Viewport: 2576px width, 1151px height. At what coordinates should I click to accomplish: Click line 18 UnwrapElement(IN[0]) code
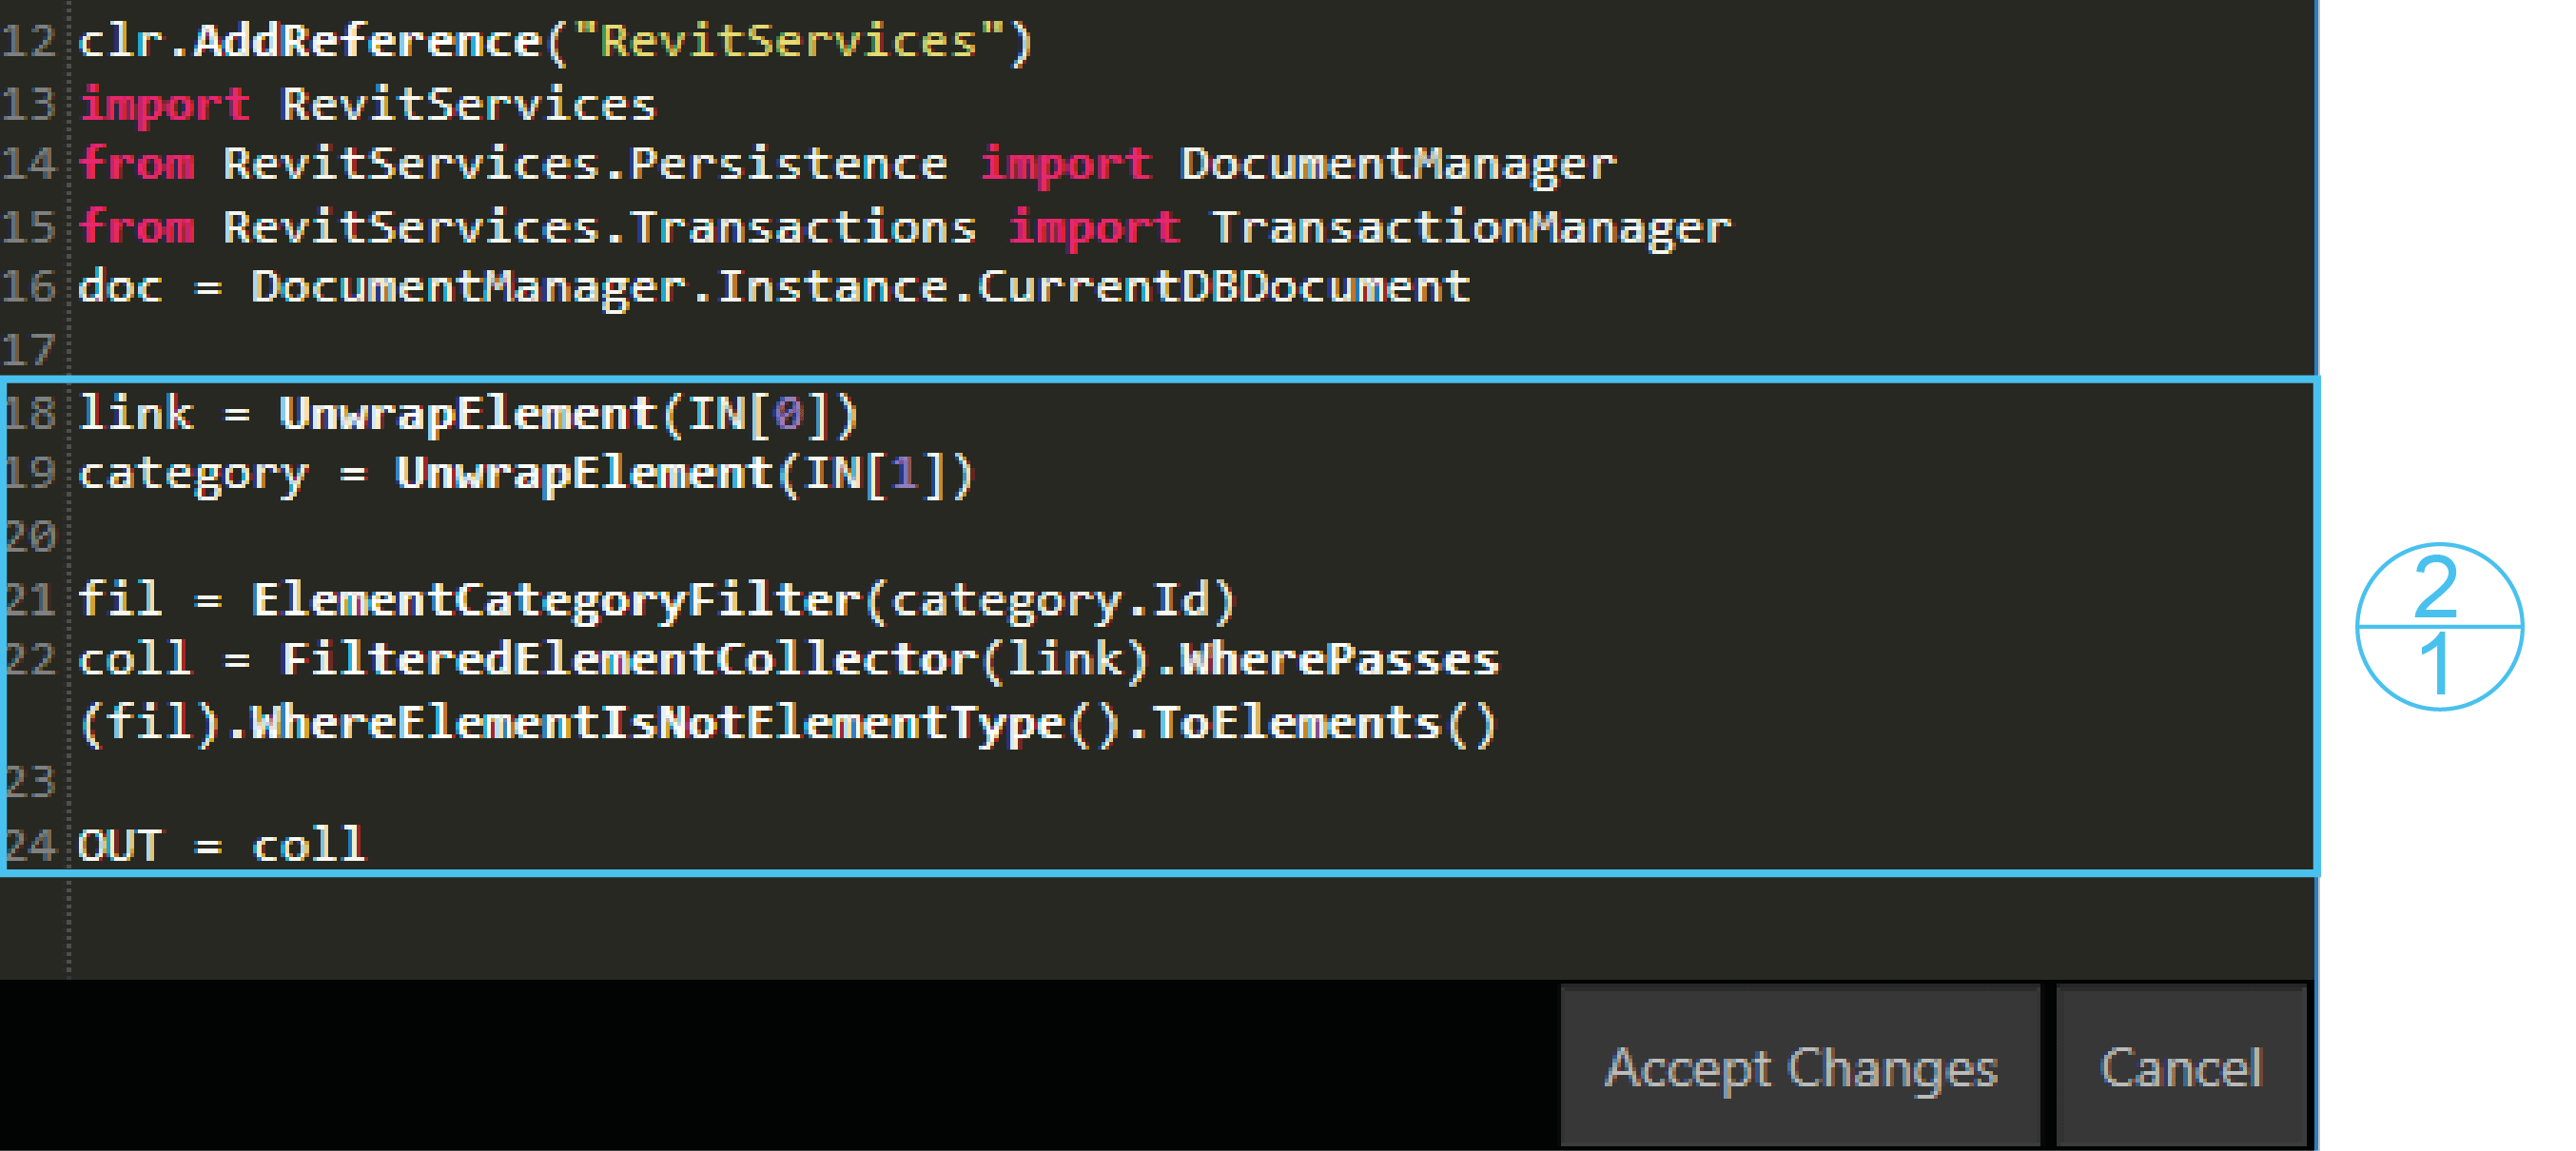pos(567,414)
